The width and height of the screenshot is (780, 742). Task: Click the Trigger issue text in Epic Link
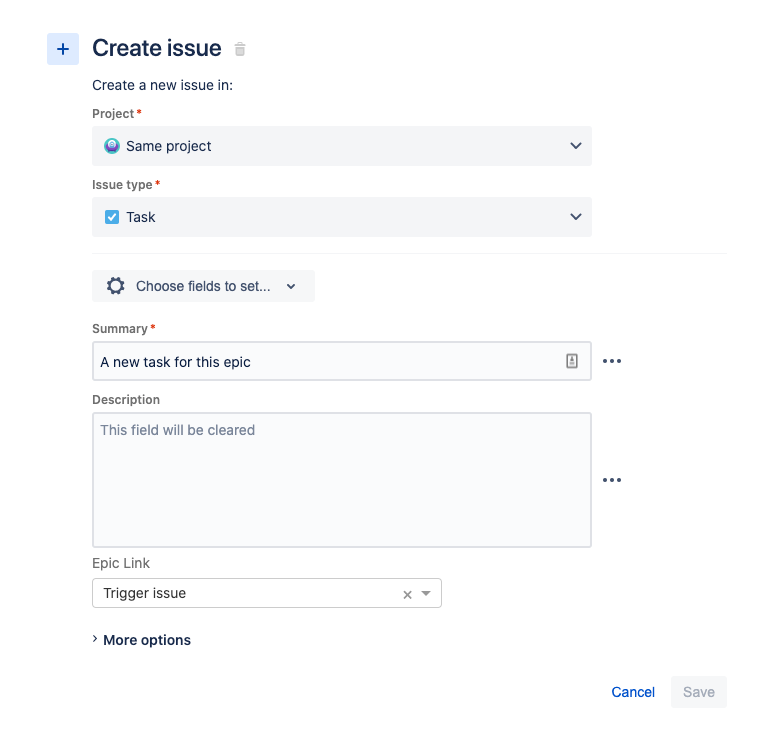[145, 593]
